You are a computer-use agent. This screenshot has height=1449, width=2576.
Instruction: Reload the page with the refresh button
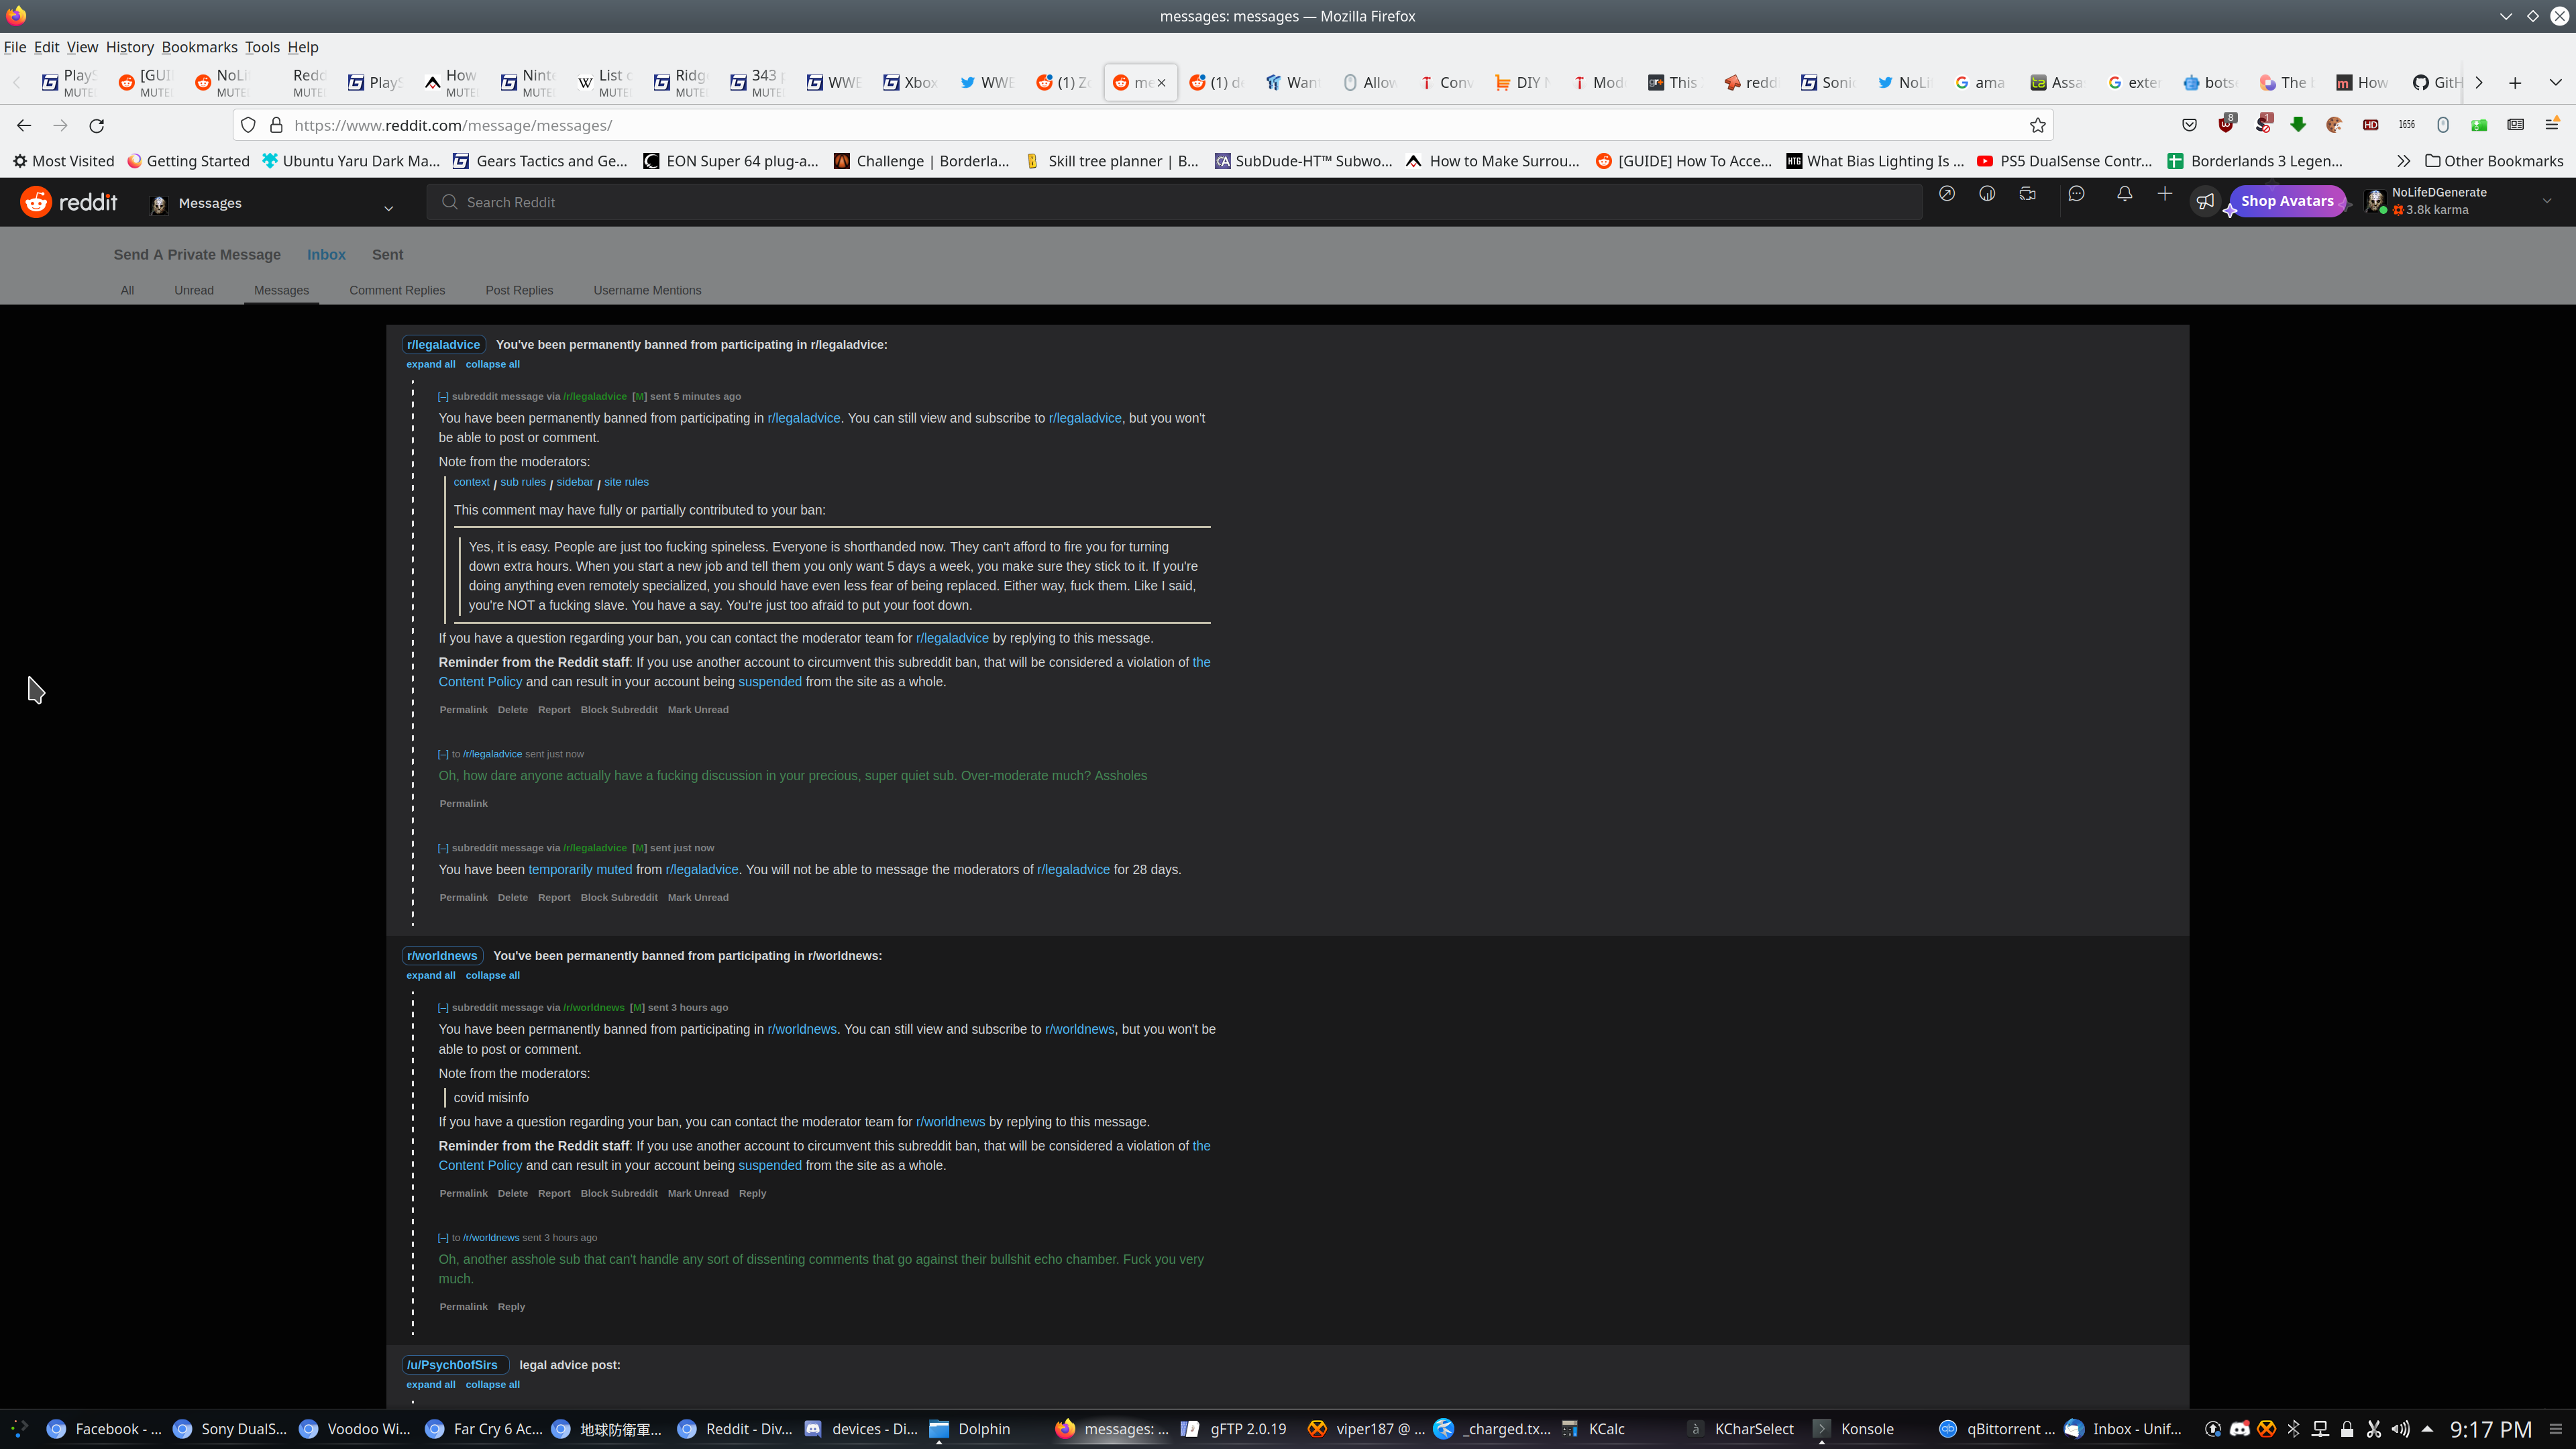[x=97, y=125]
